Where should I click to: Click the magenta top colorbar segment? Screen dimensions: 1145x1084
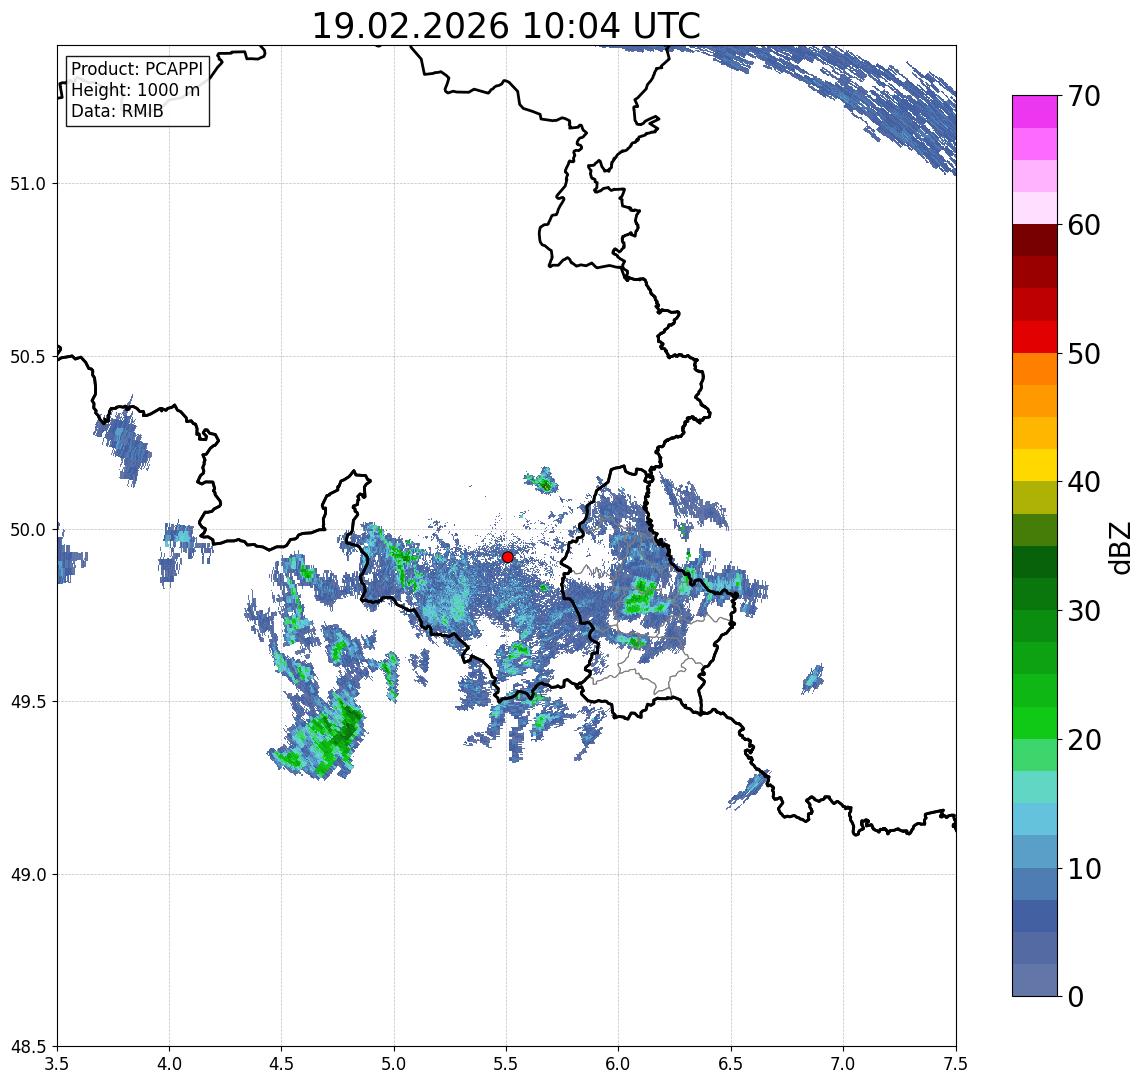[1035, 112]
